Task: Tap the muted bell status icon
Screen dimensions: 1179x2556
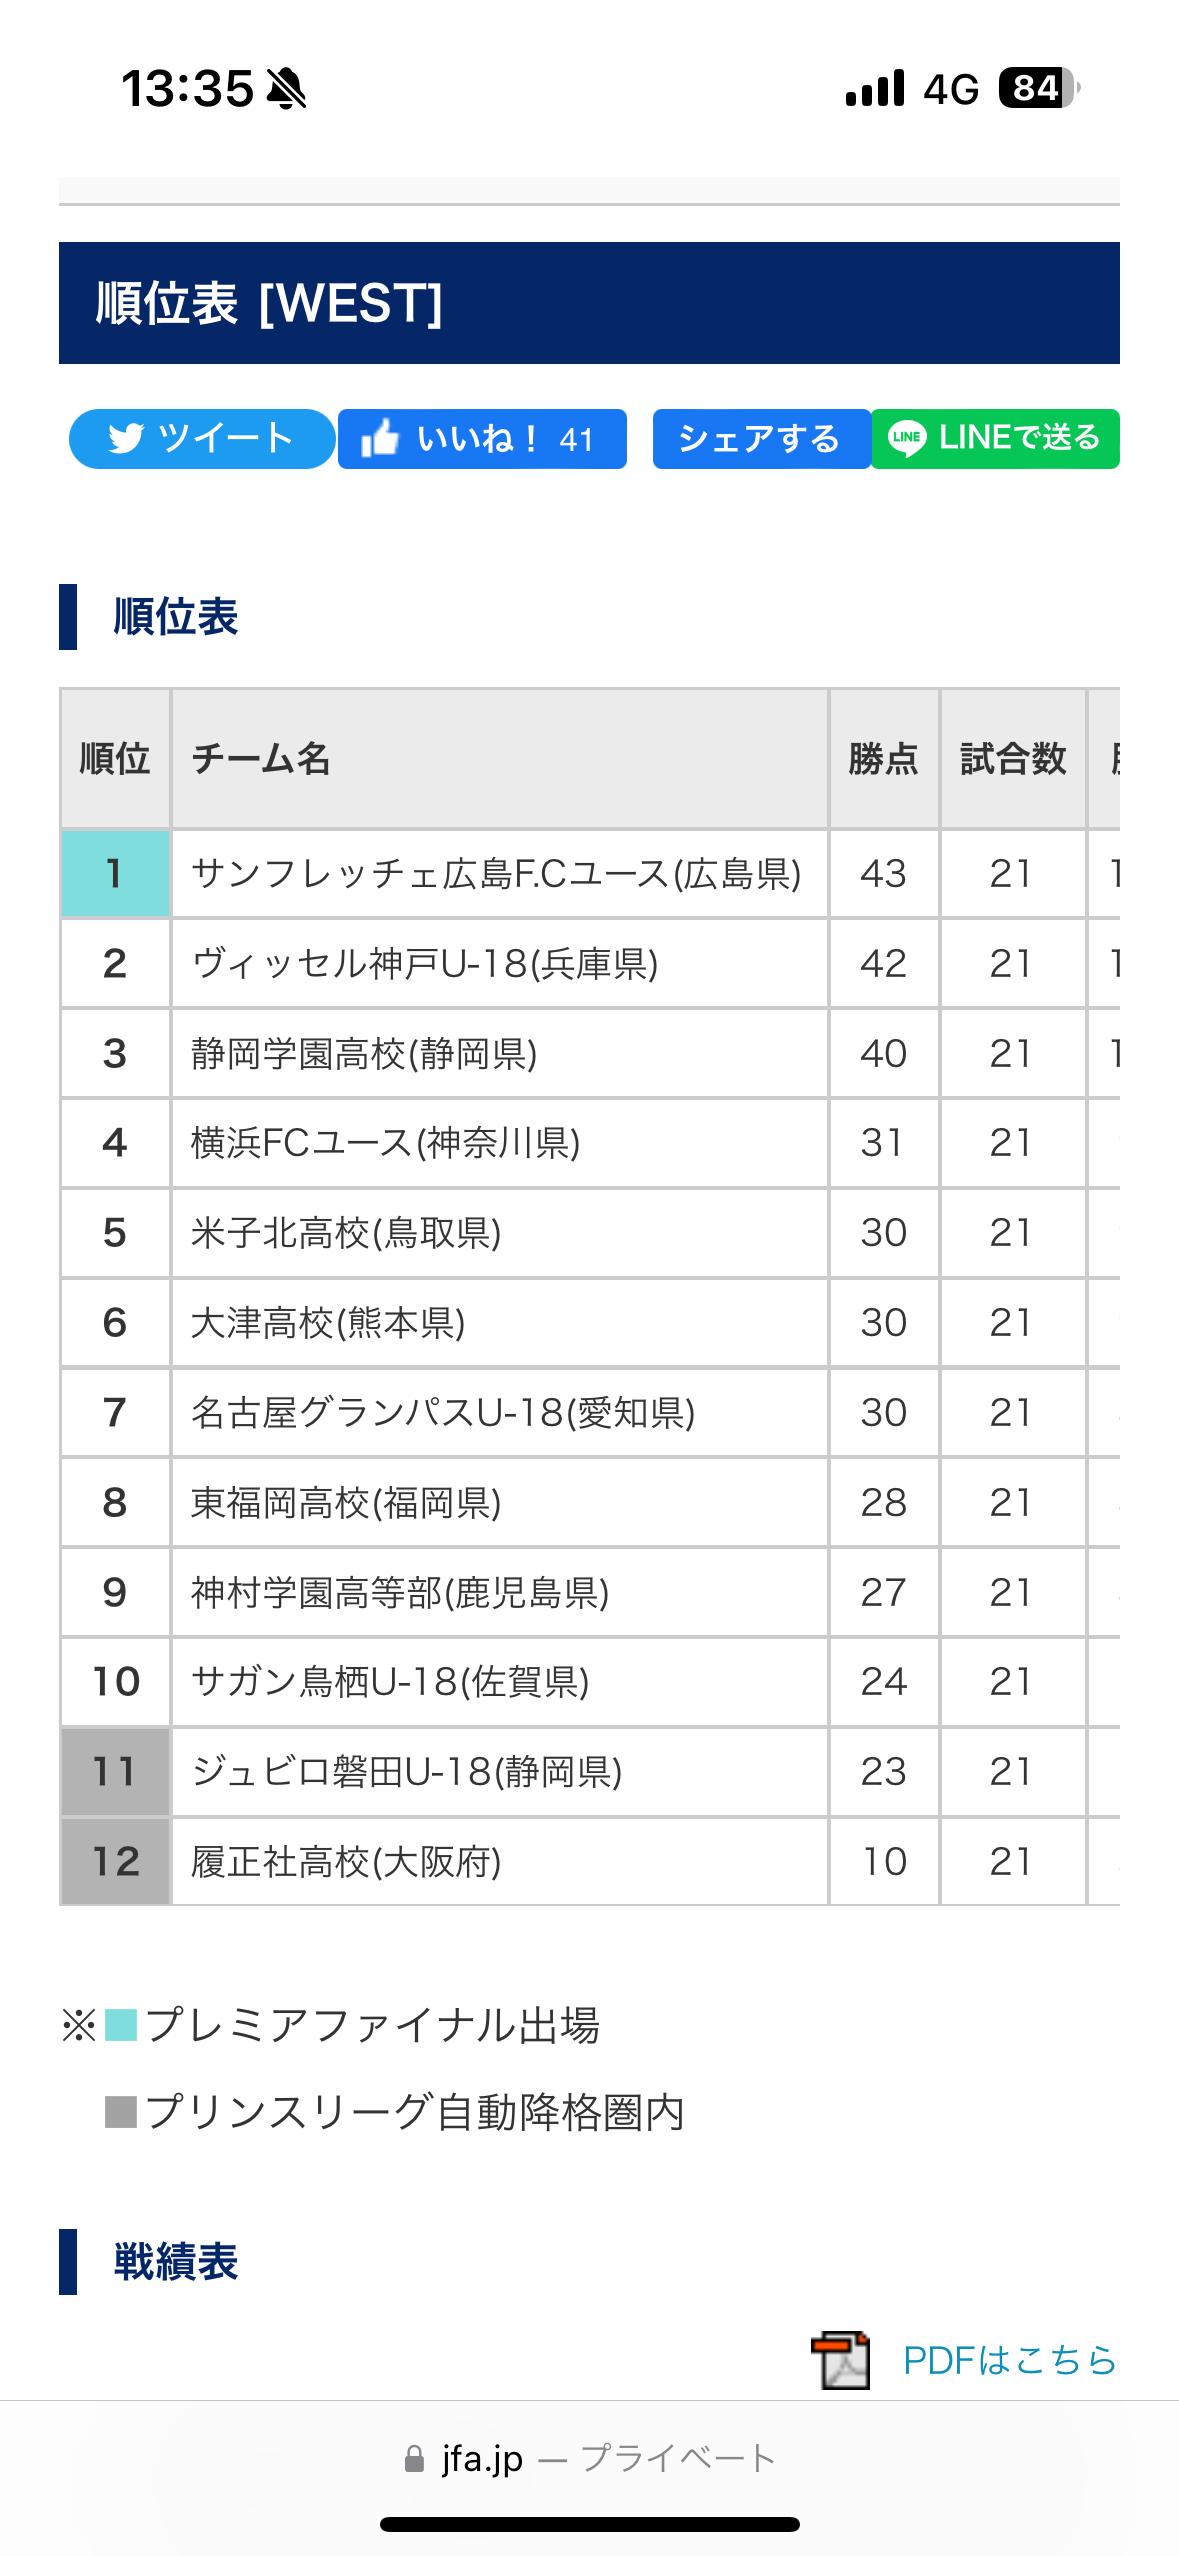Action: tap(287, 89)
